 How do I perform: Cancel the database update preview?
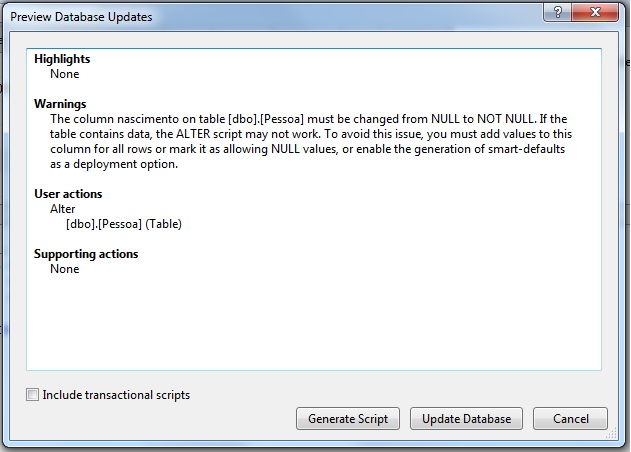pyautogui.click(x=570, y=419)
